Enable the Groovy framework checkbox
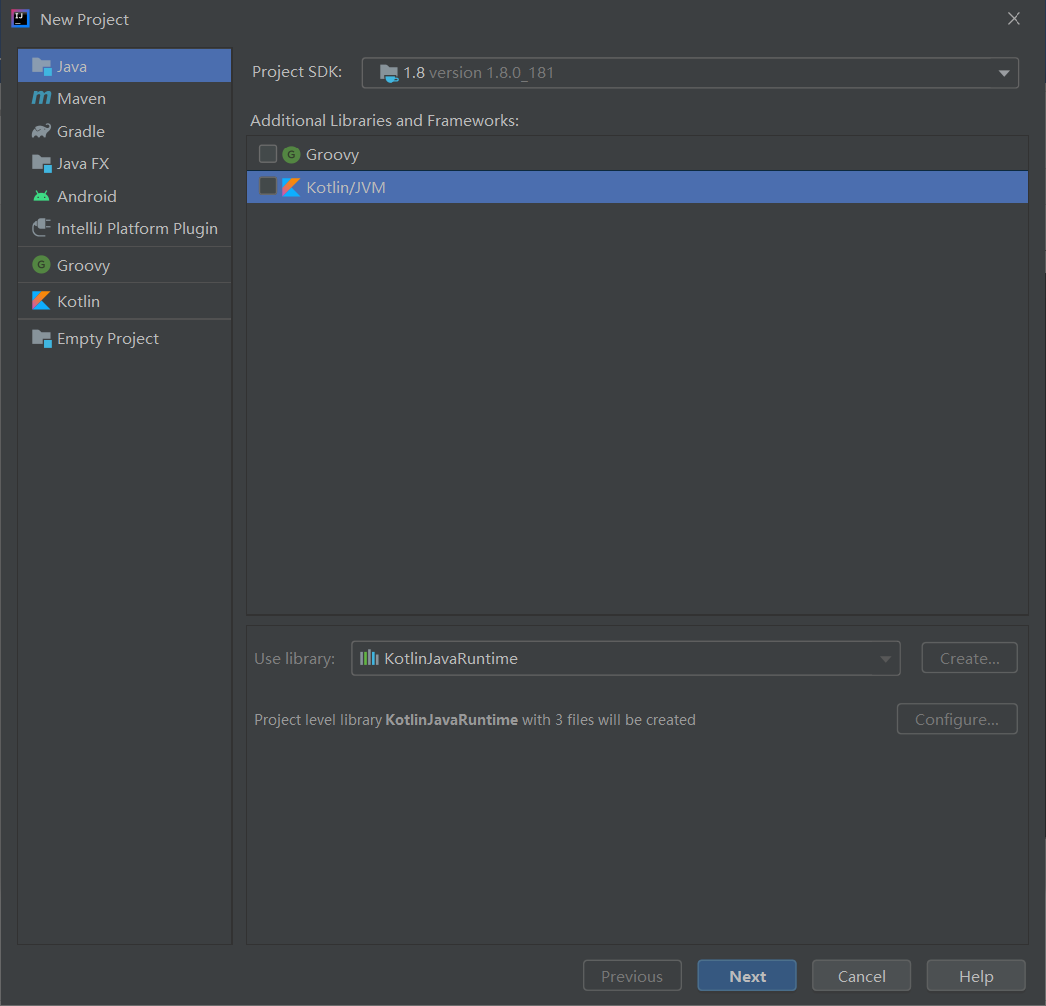The image size is (1046, 1006). 268,154
